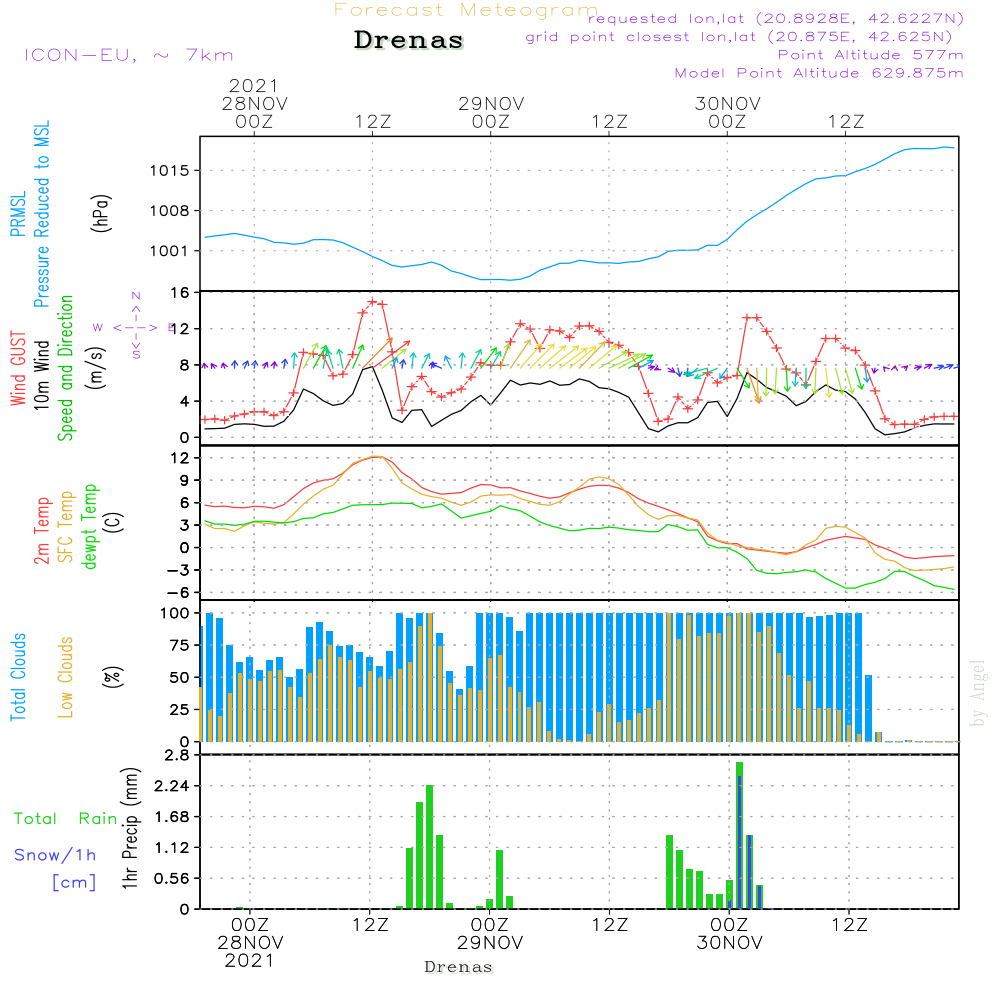
Task: Click the Forecast Meteogram heading
Action: pyautogui.click(x=466, y=11)
